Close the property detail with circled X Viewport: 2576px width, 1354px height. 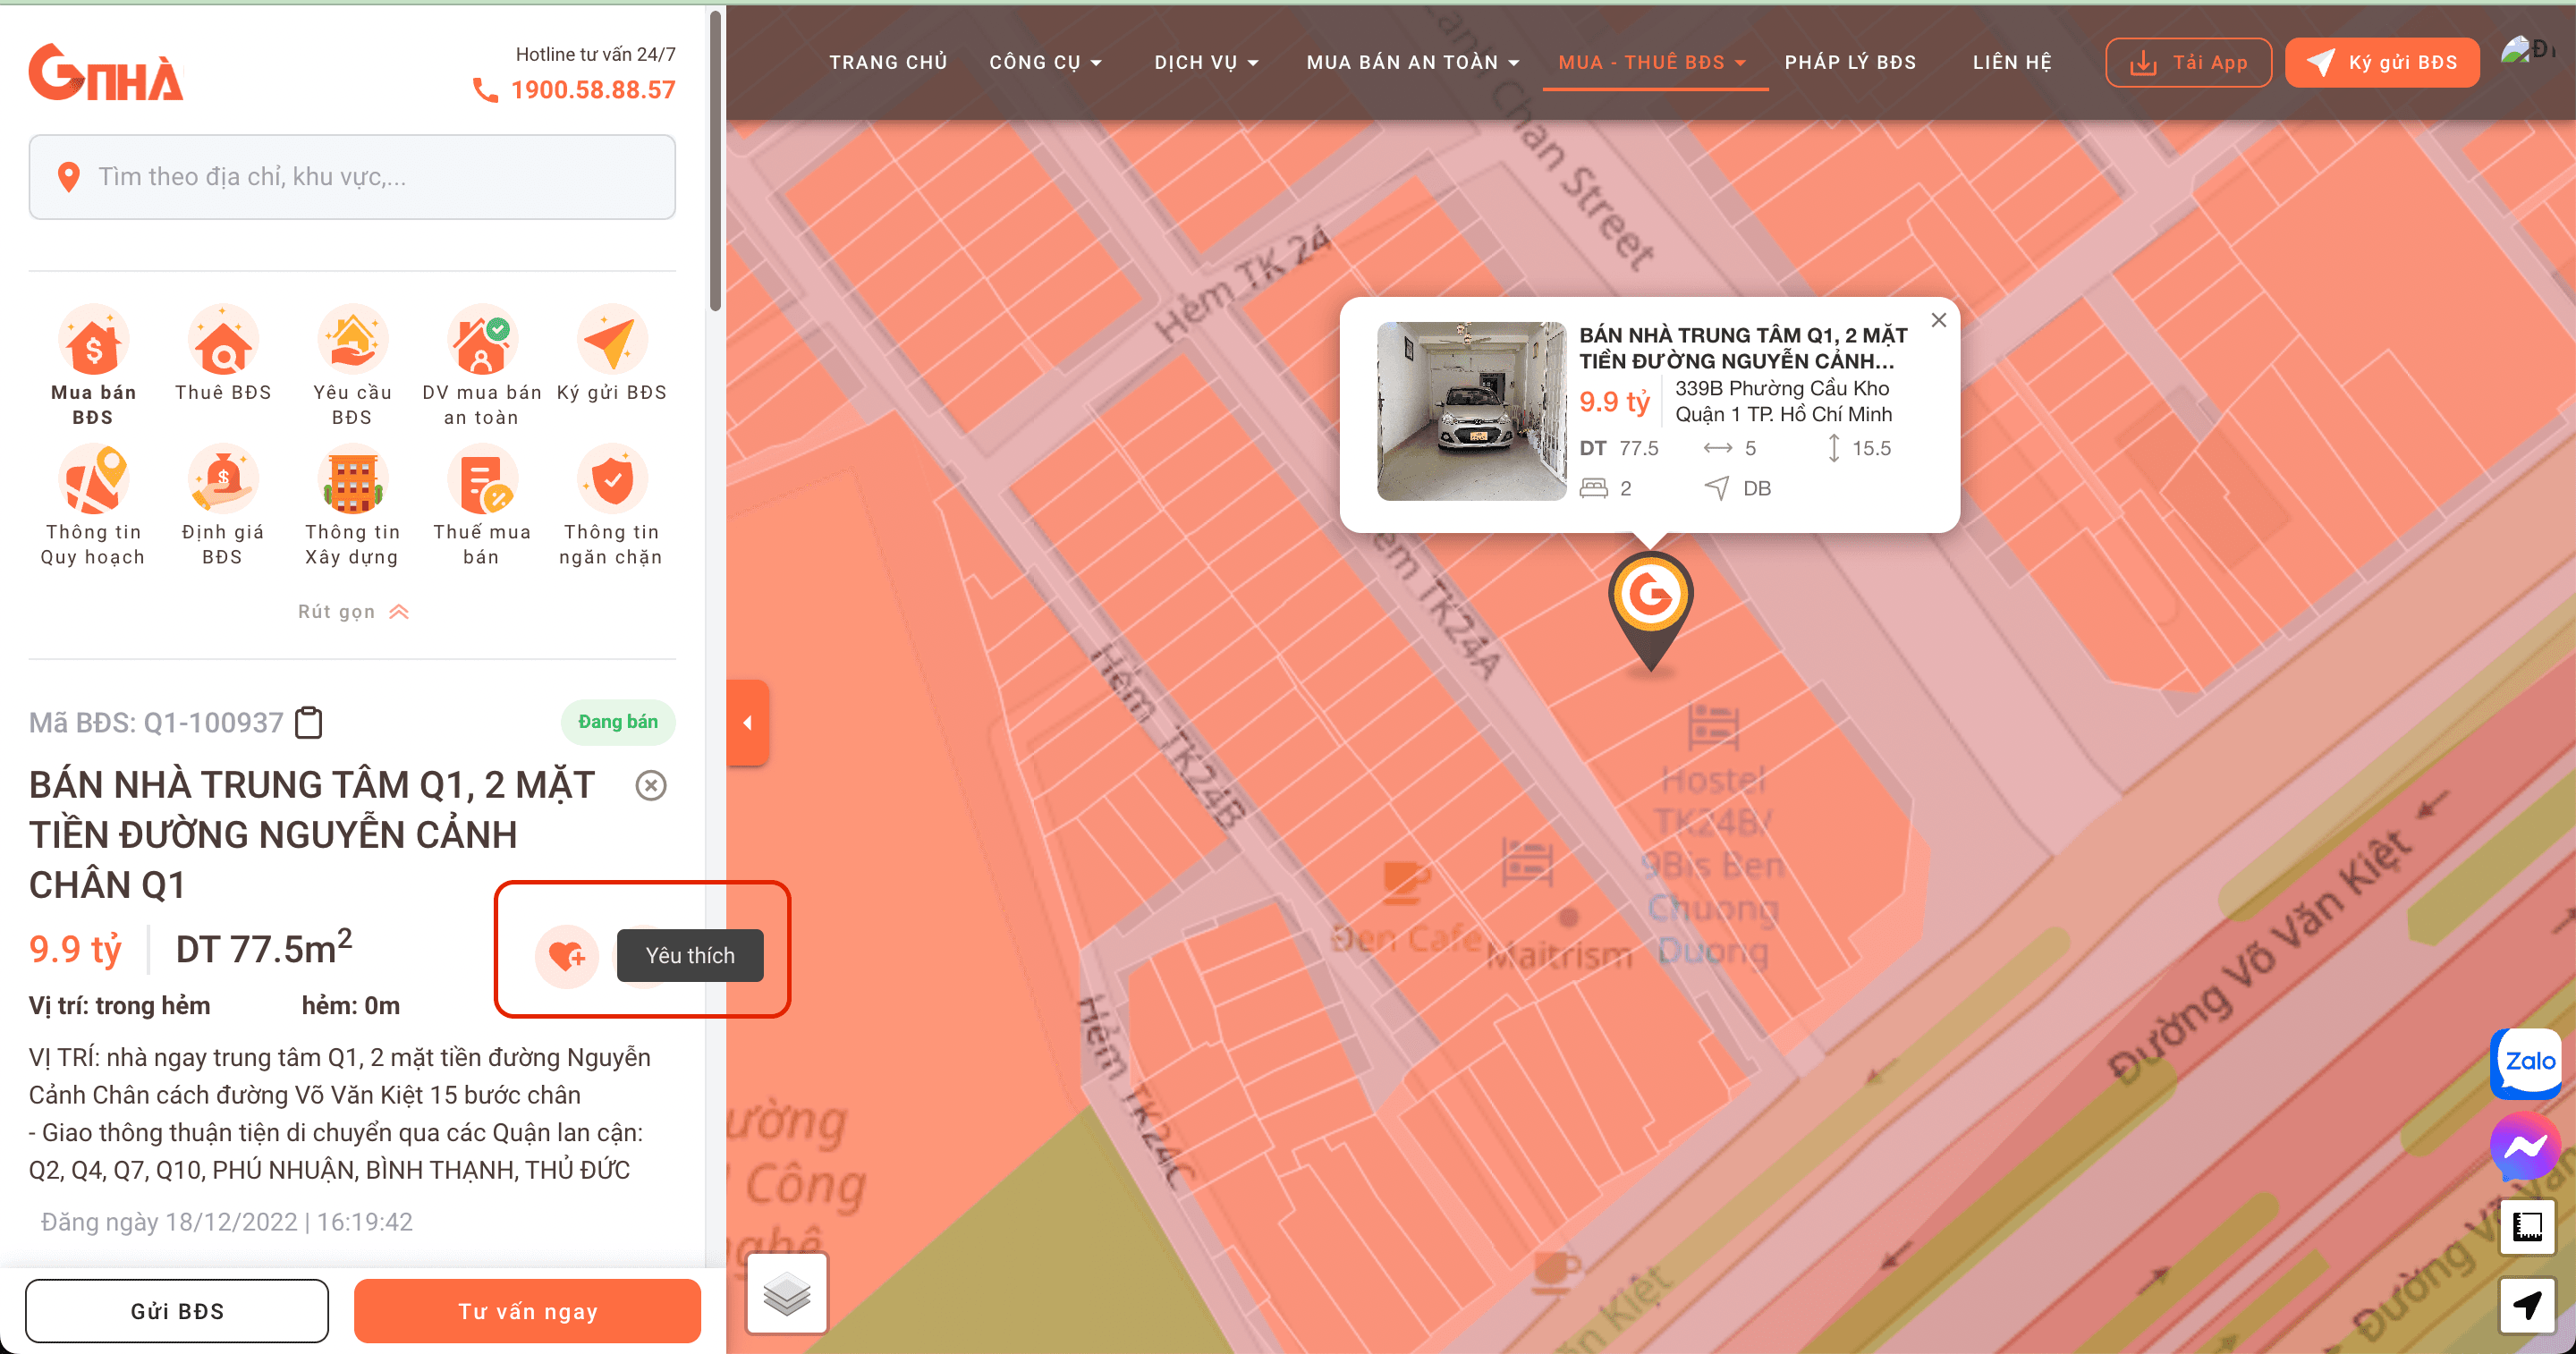651,786
